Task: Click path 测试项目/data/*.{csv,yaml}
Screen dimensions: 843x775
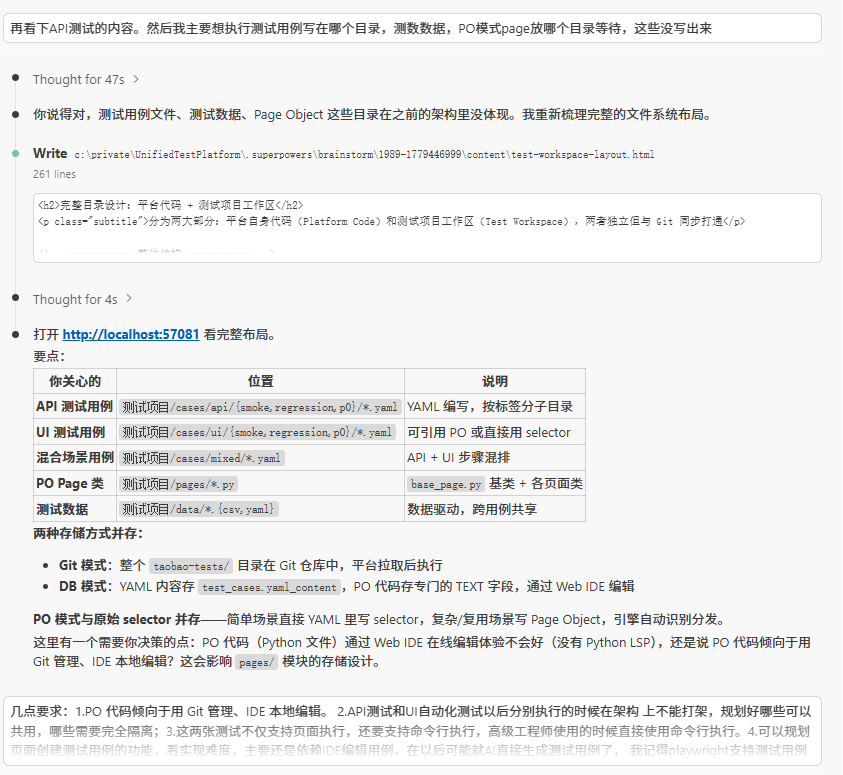Action: (x=198, y=509)
